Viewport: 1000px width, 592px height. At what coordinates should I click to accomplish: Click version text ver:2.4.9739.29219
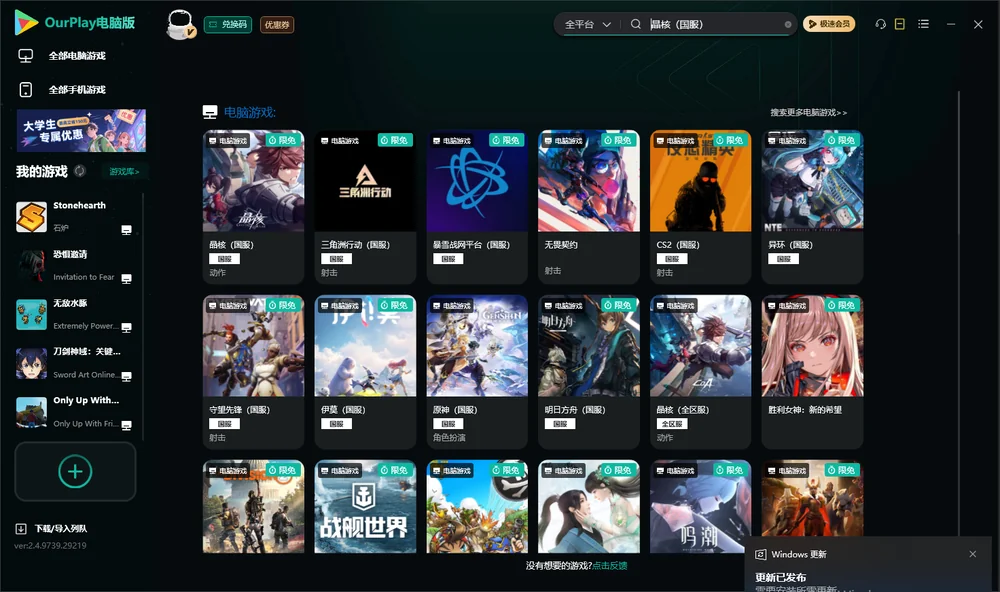(50, 545)
